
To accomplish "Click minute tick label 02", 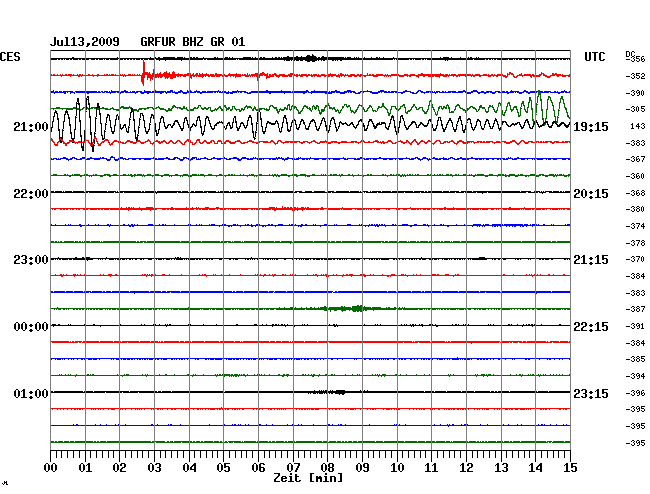I will point(119,468).
